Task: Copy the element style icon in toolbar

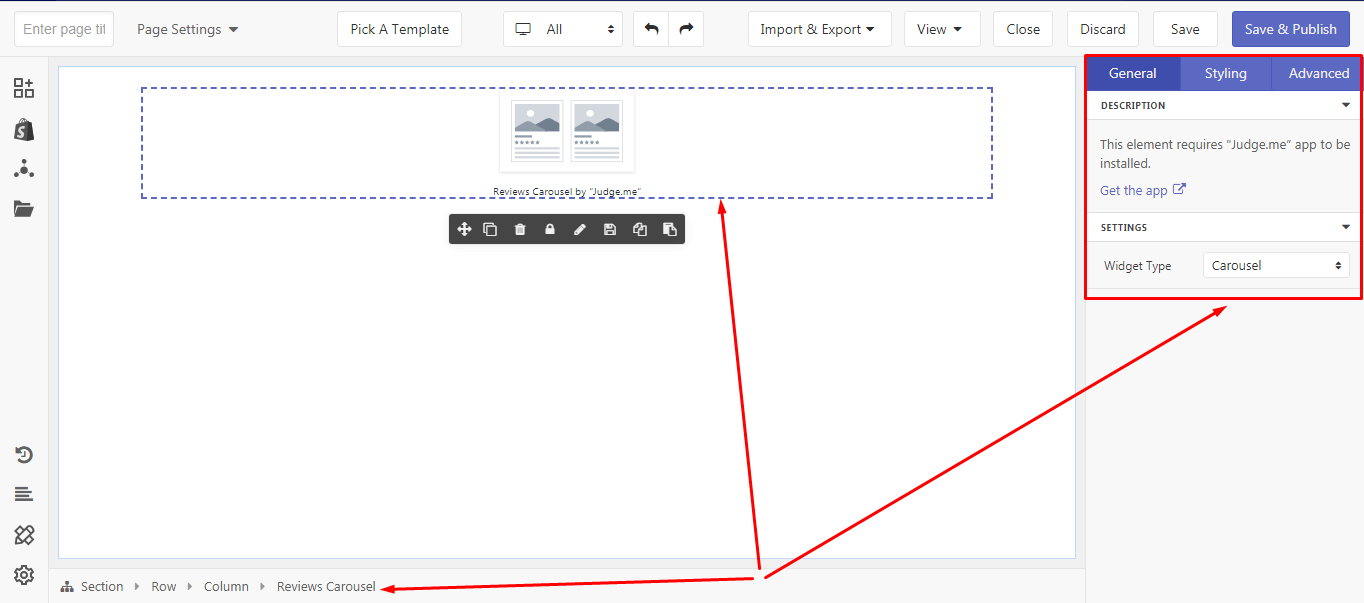Action: [x=640, y=229]
